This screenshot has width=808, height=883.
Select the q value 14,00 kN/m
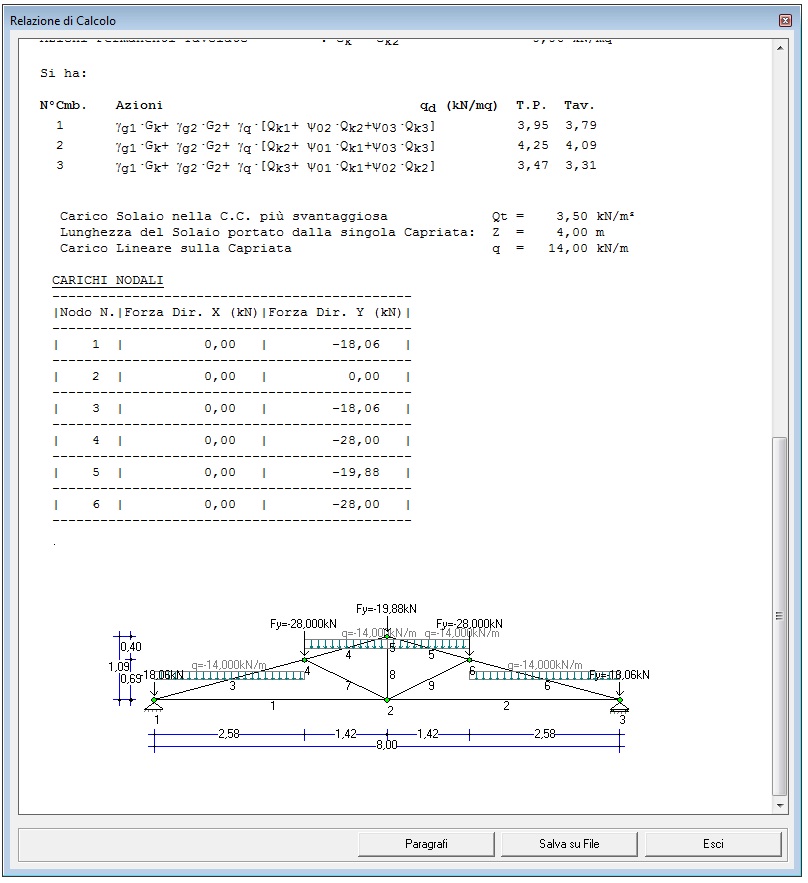(x=588, y=248)
